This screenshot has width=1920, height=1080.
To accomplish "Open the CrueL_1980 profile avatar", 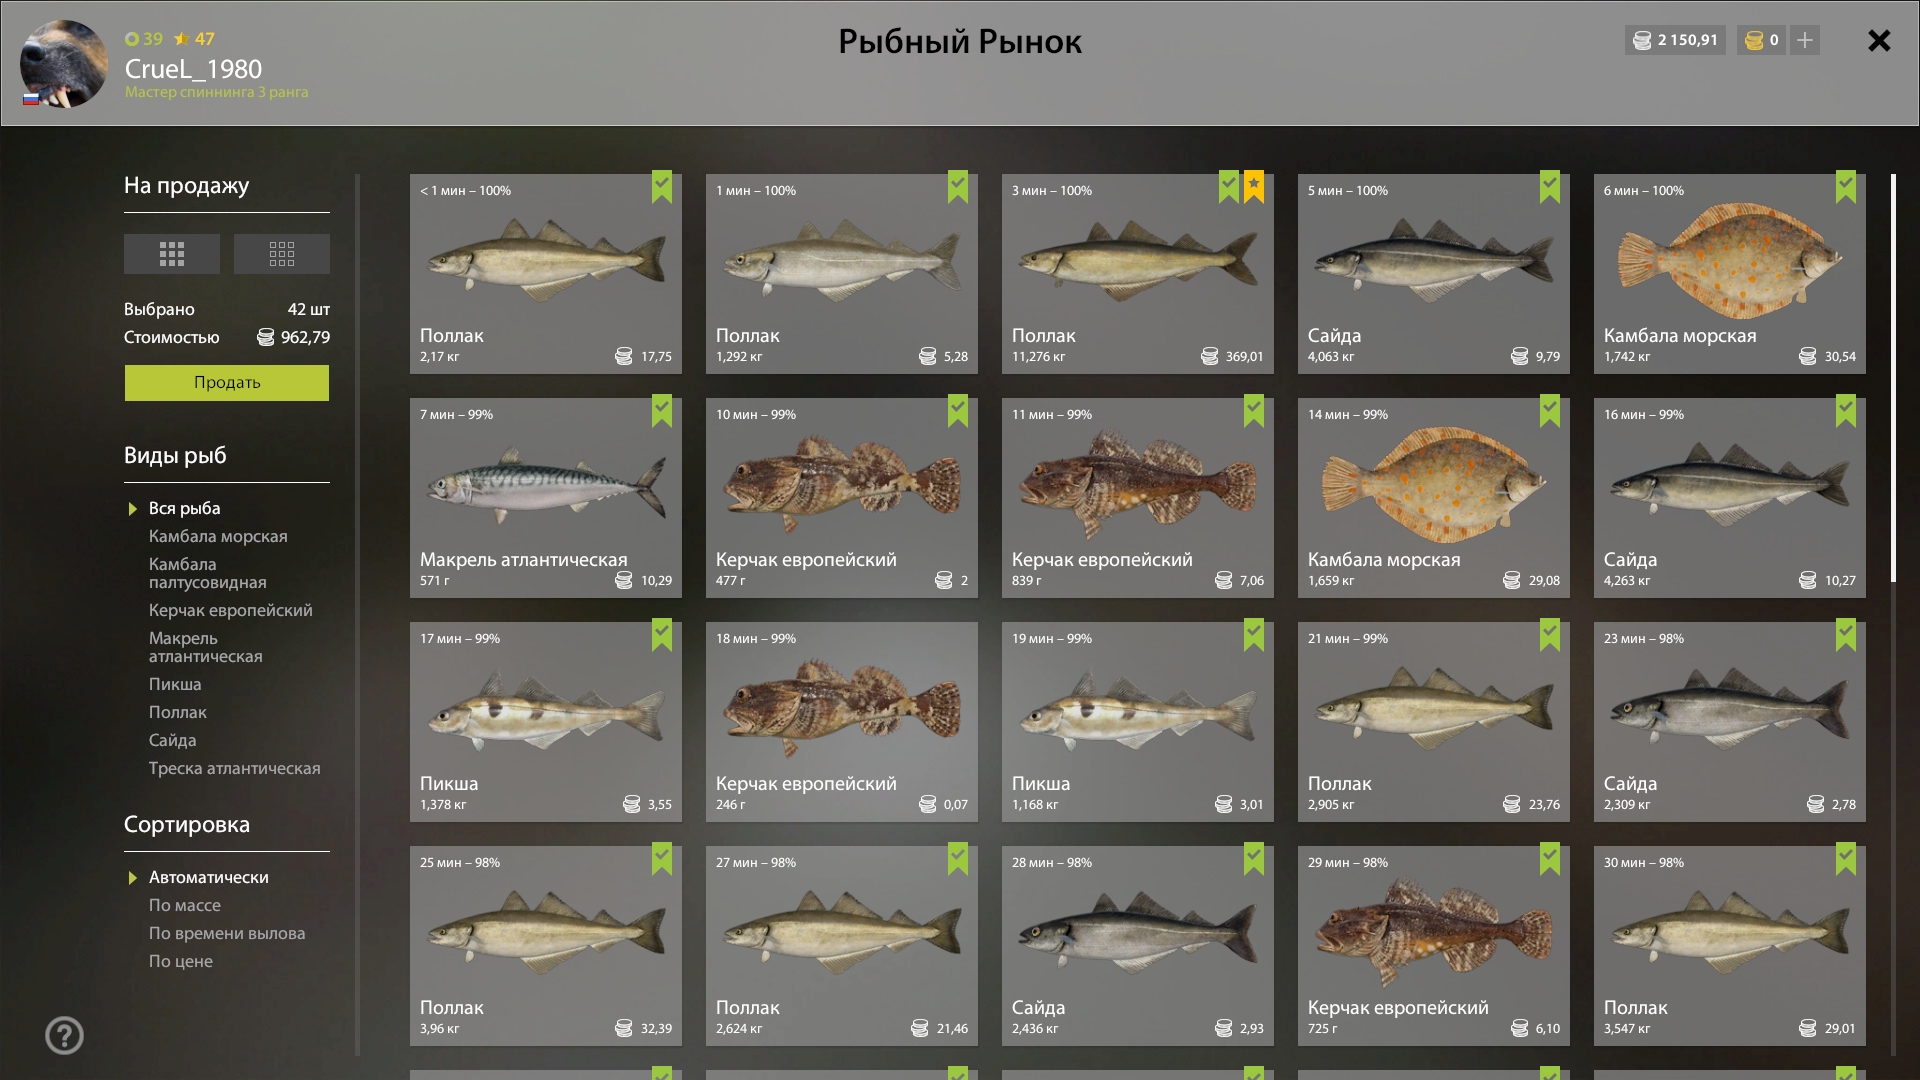I will [64, 64].
